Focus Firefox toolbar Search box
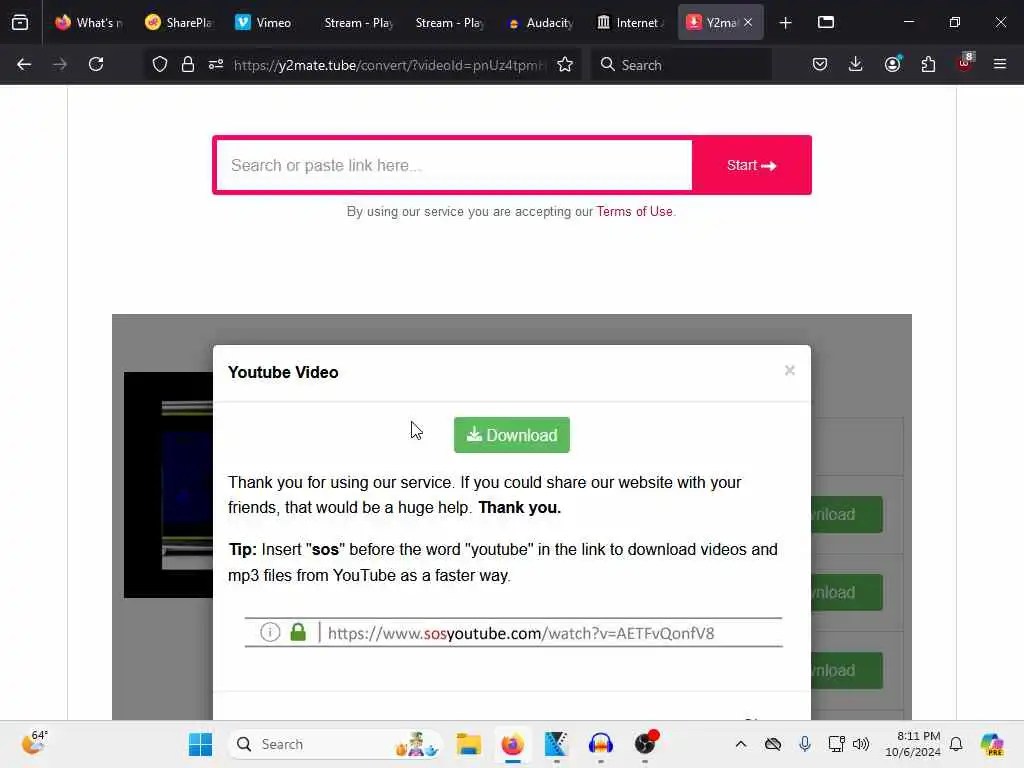The image size is (1024, 768). 681,65
